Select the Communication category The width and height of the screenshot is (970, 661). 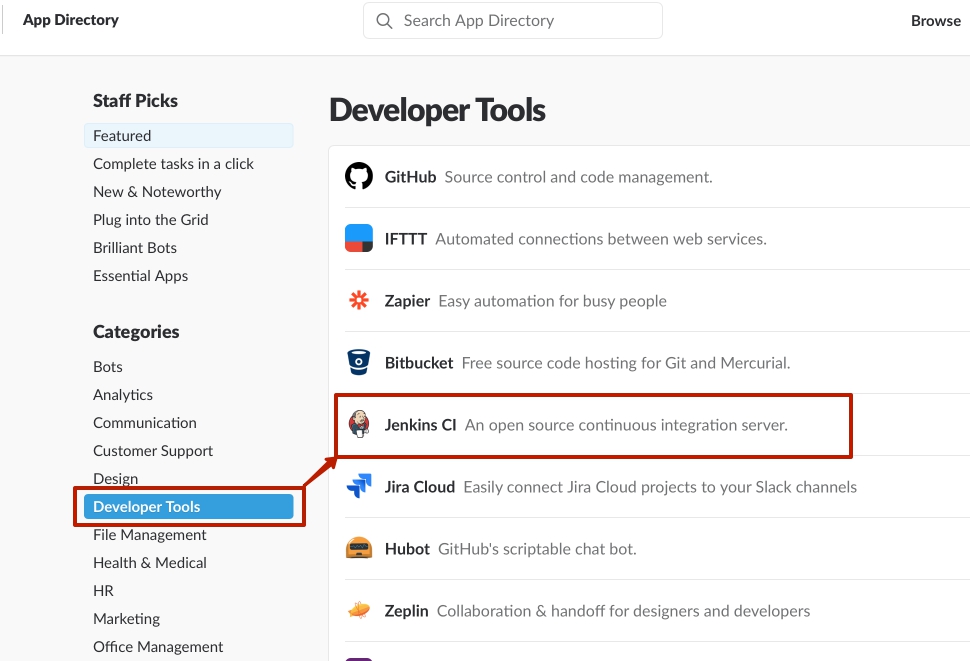pos(145,422)
